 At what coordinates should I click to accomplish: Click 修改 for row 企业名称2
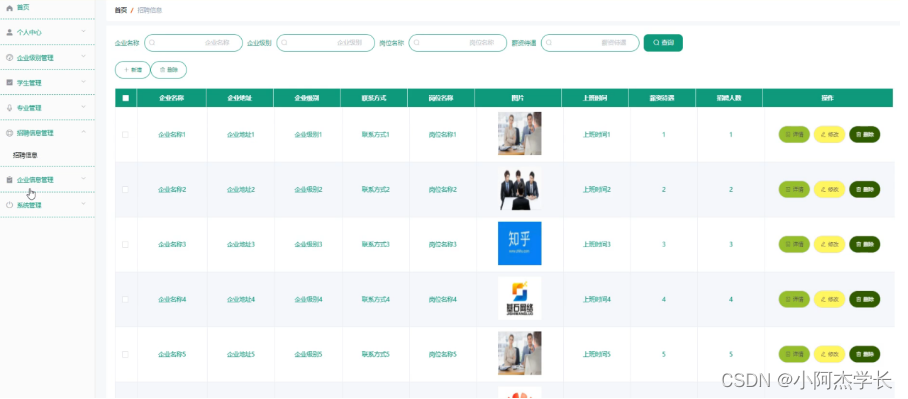pos(829,189)
